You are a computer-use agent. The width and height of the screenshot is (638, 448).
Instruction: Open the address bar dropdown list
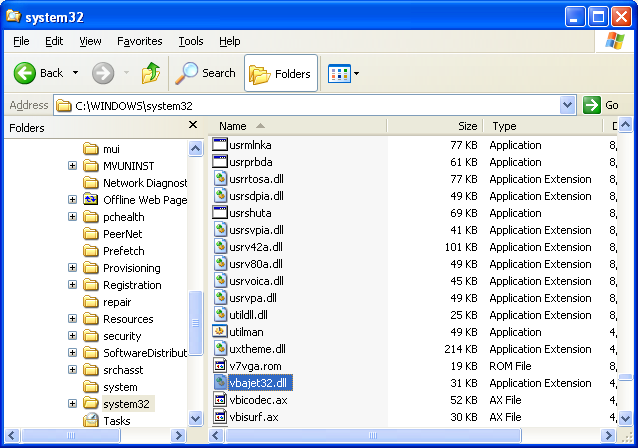click(567, 105)
